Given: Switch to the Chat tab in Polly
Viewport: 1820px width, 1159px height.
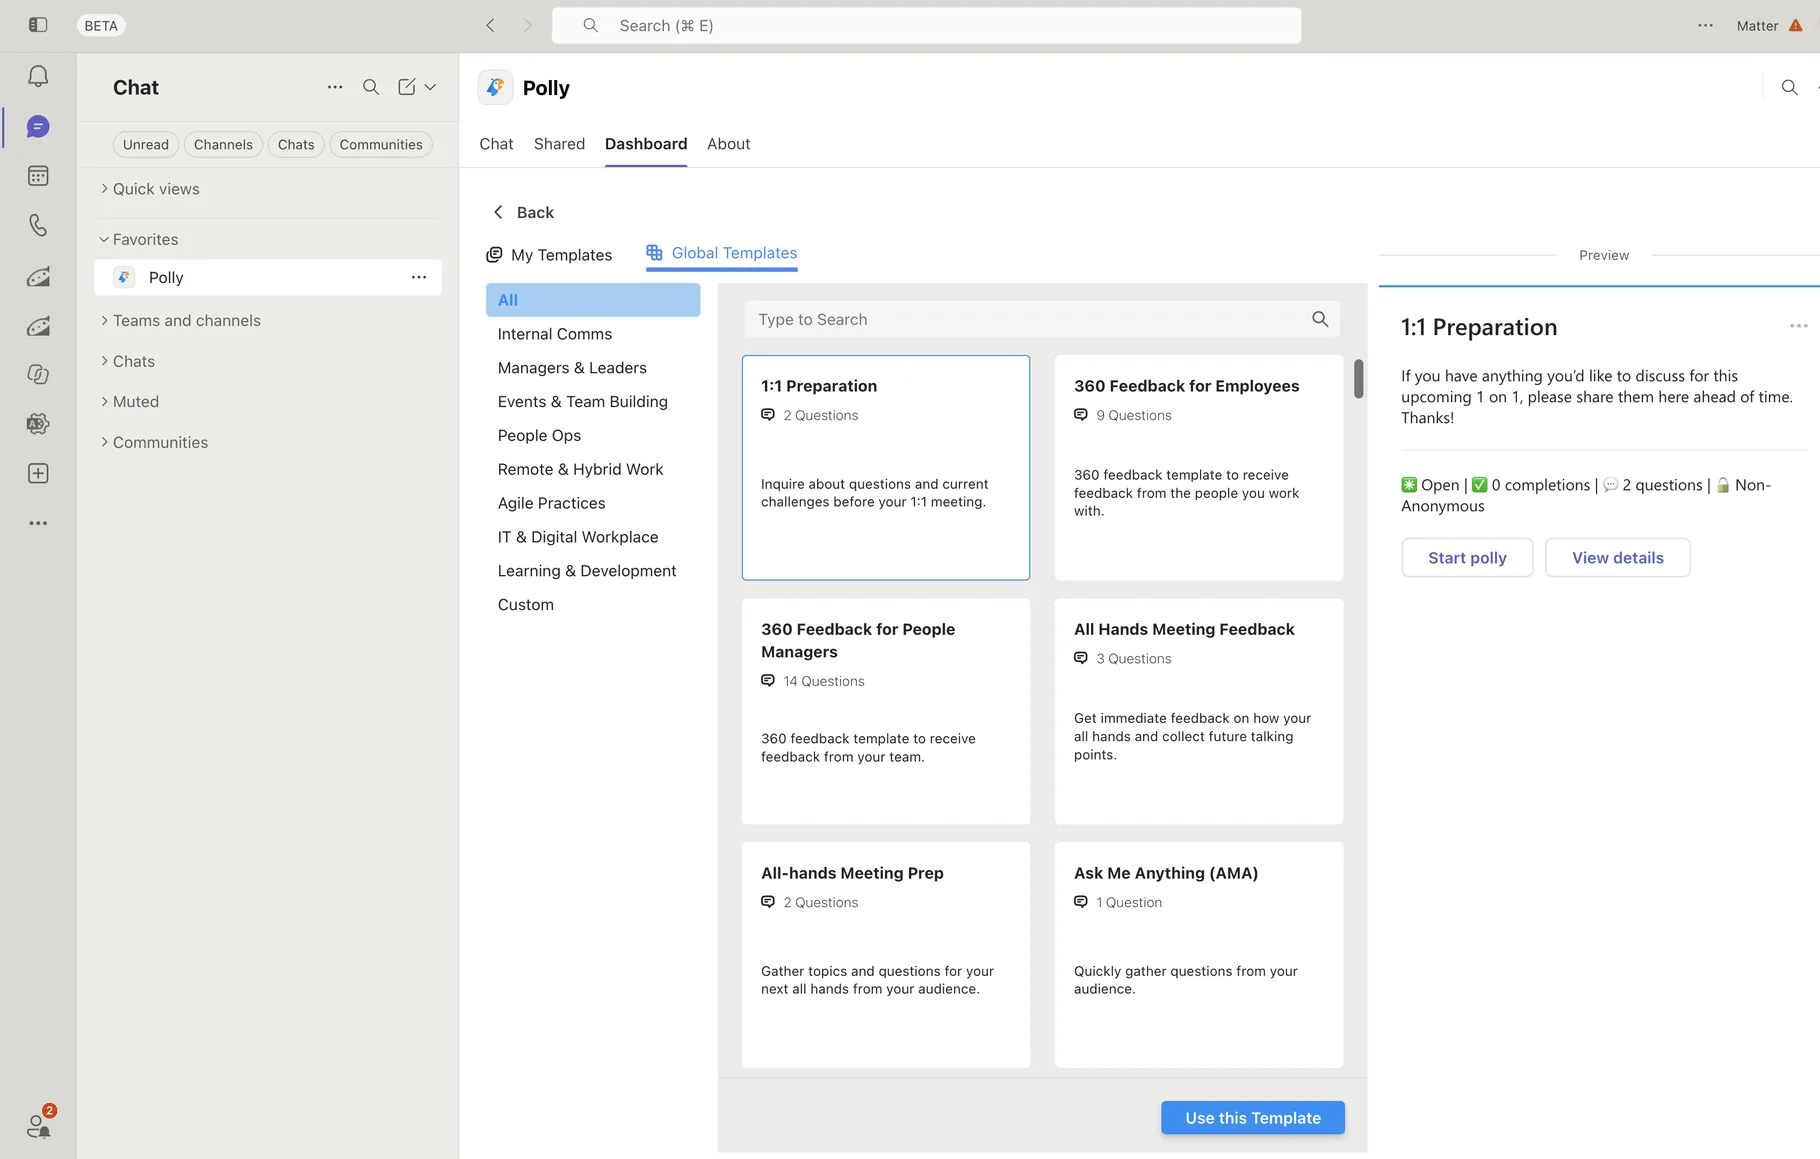Looking at the screenshot, I should coord(496,144).
